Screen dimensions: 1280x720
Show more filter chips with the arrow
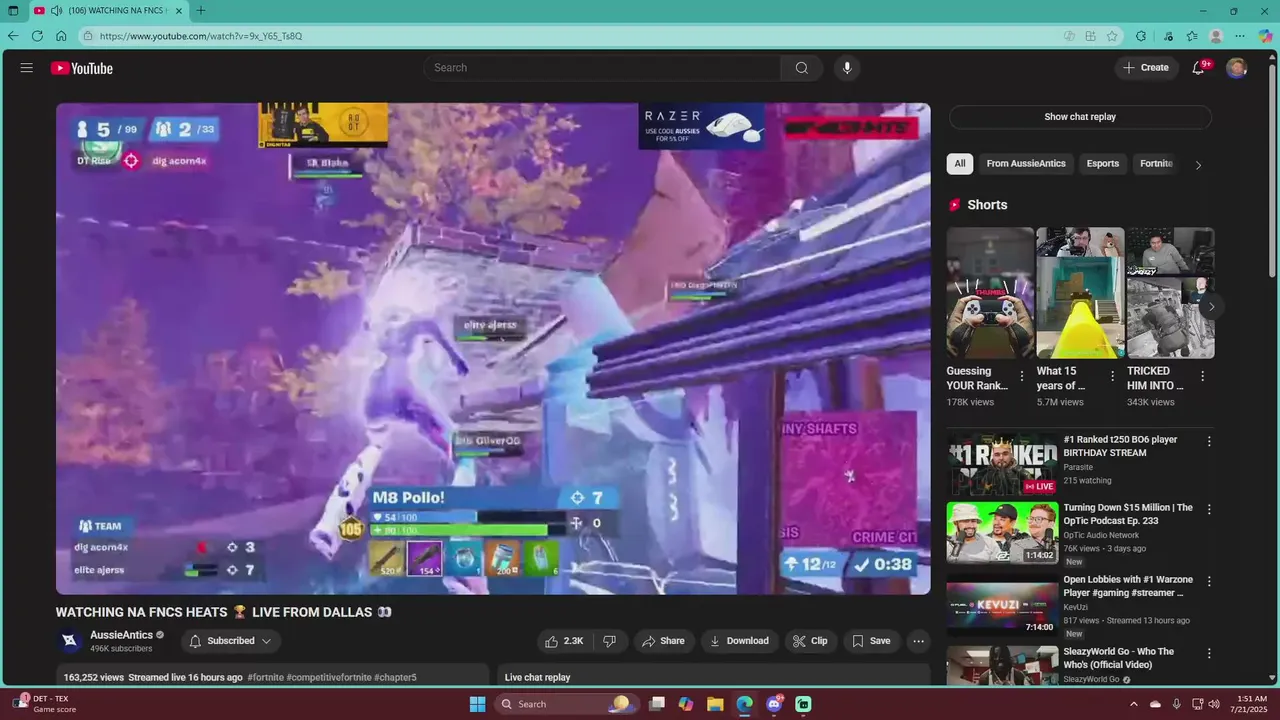[1198, 165]
